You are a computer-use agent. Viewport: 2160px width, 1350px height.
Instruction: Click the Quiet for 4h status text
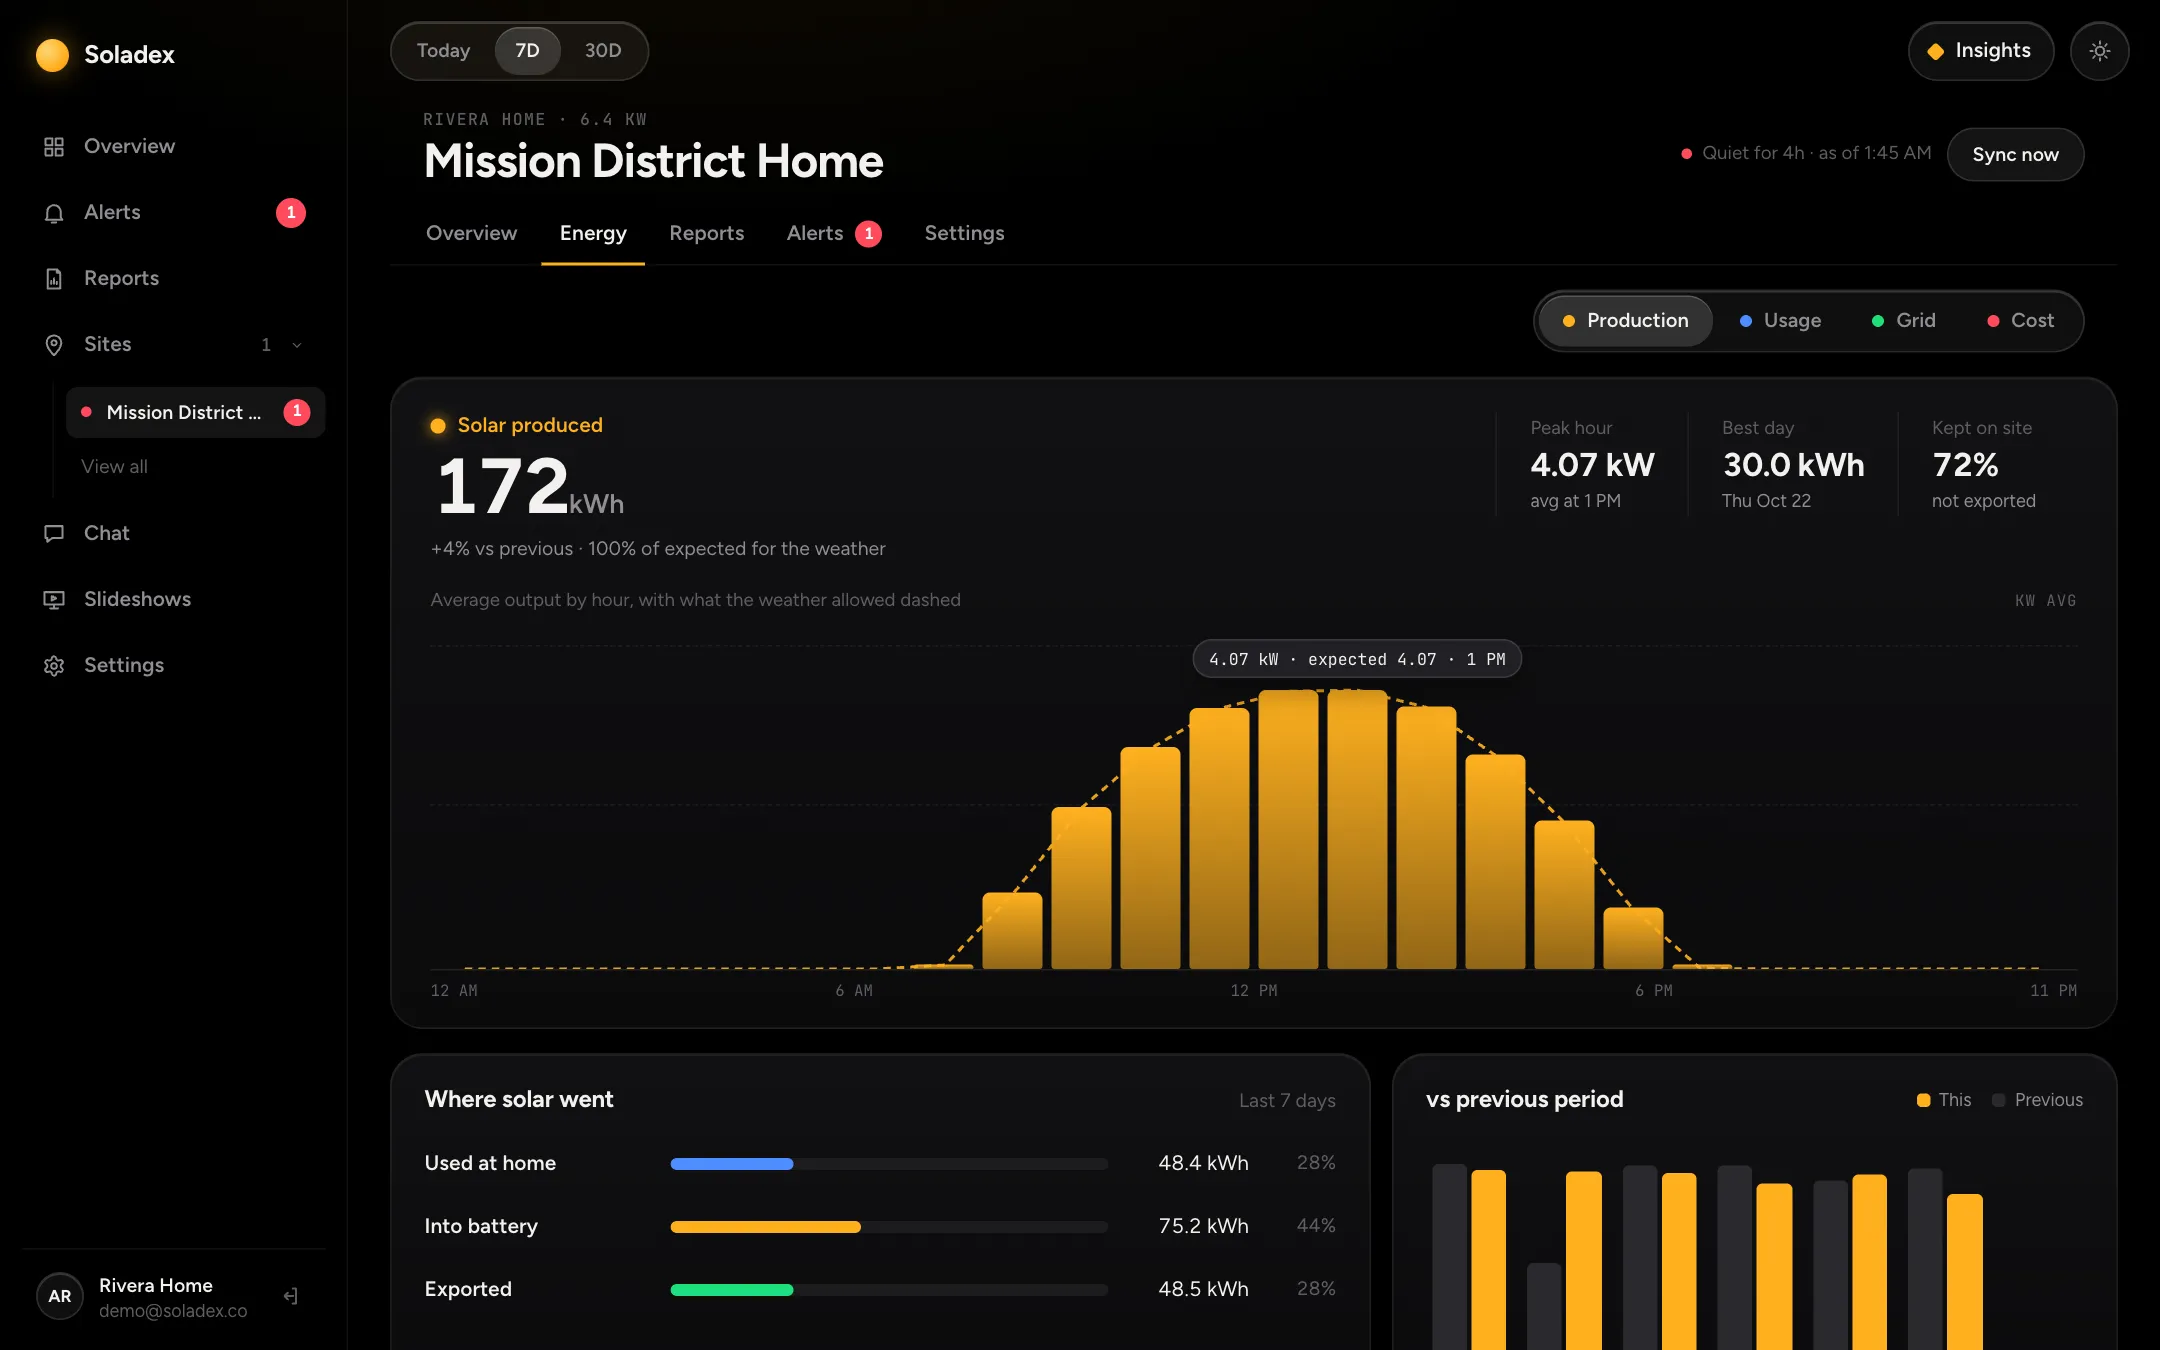(1816, 153)
